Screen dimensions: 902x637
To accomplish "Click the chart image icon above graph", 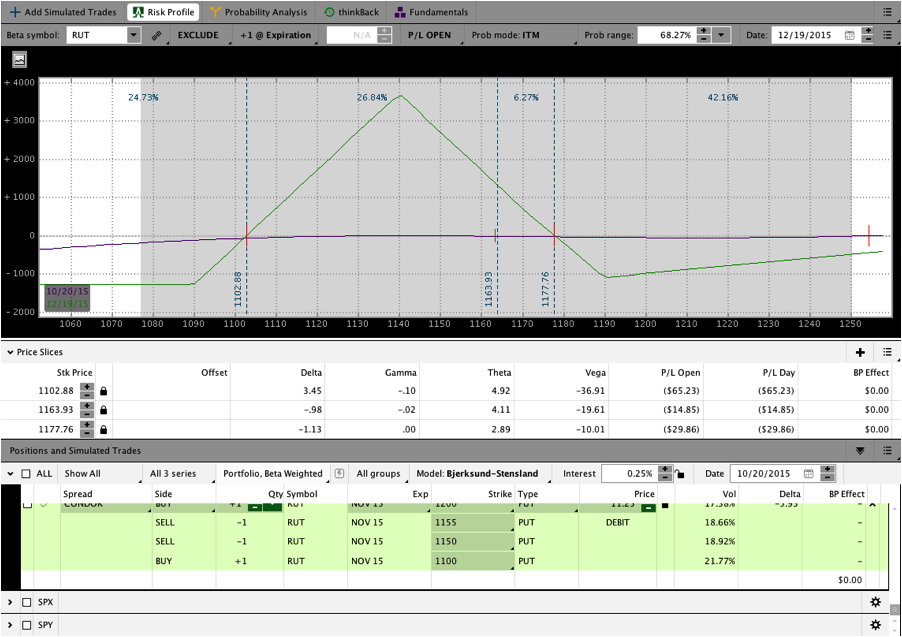I will click(19, 60).
